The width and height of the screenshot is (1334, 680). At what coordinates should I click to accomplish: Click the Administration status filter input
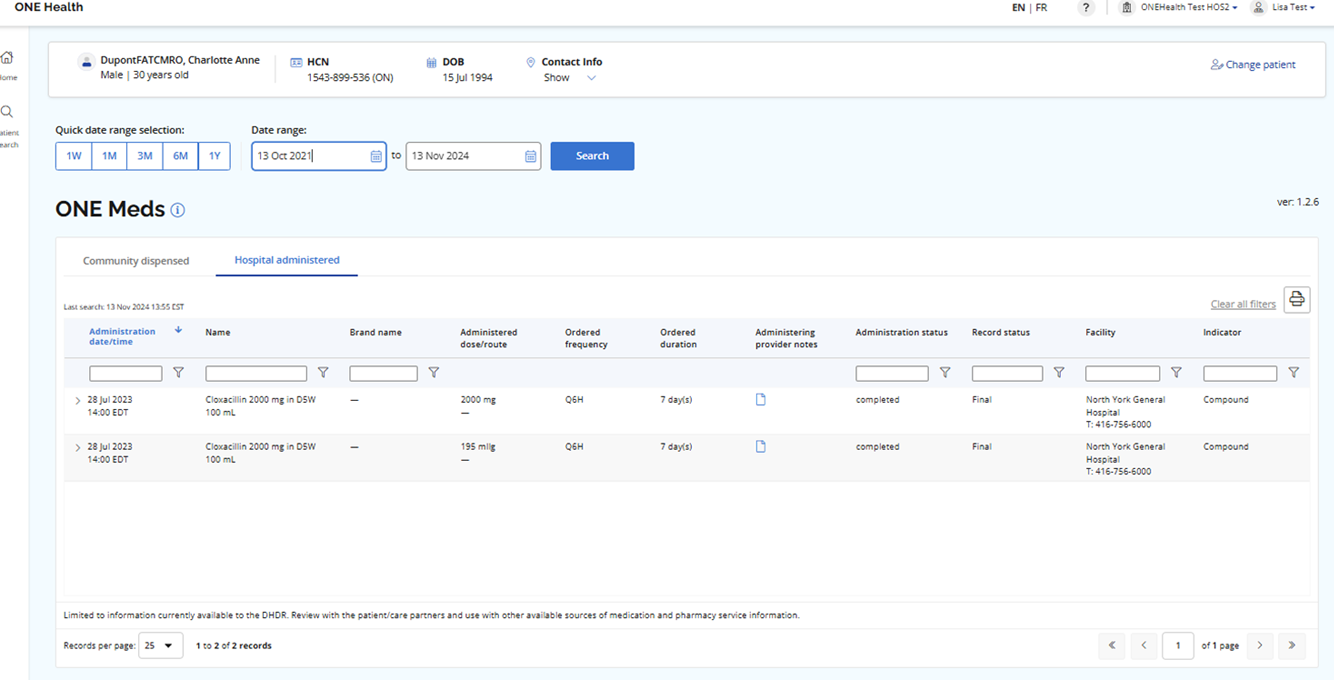coord(892,373)
